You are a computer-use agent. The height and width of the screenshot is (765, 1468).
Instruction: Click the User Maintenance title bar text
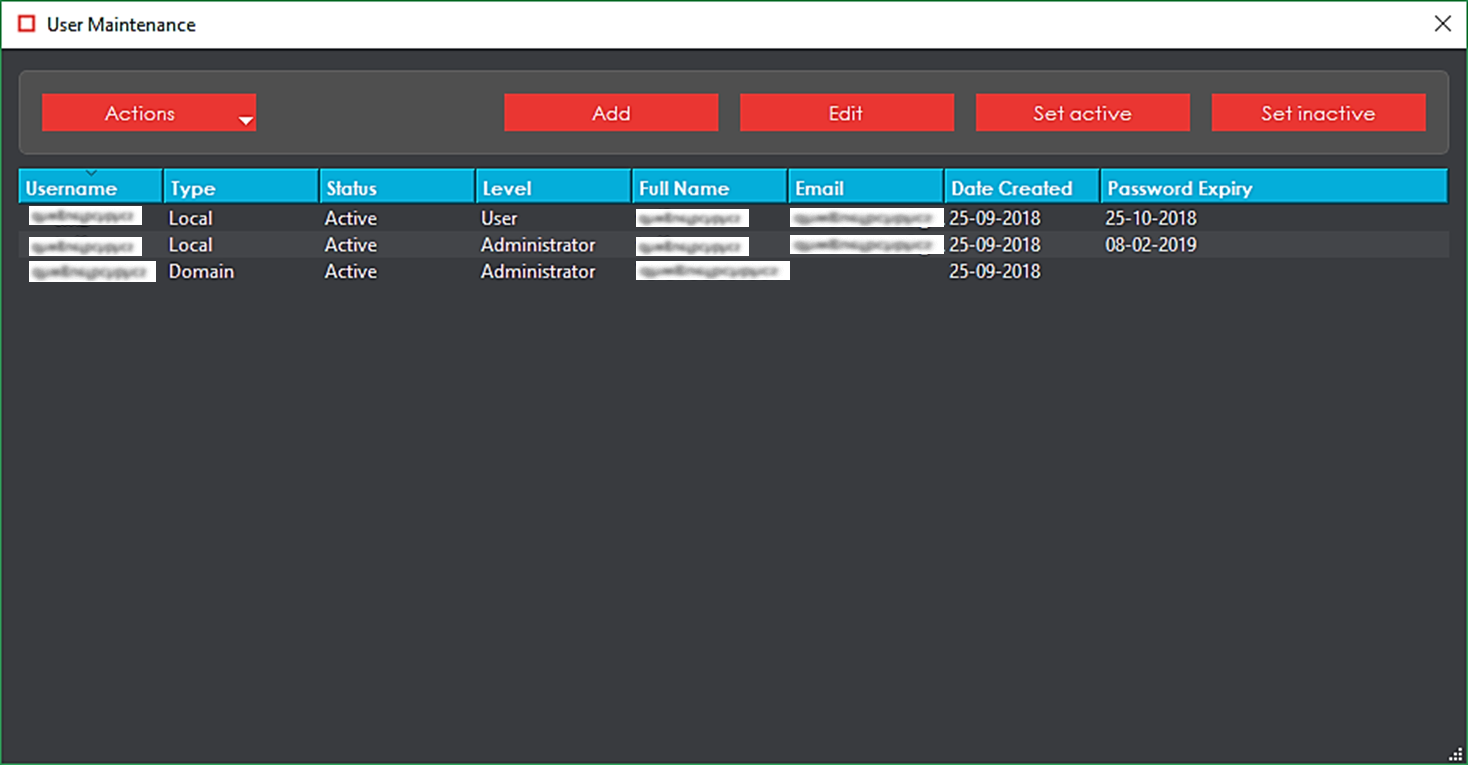point(121,25)
